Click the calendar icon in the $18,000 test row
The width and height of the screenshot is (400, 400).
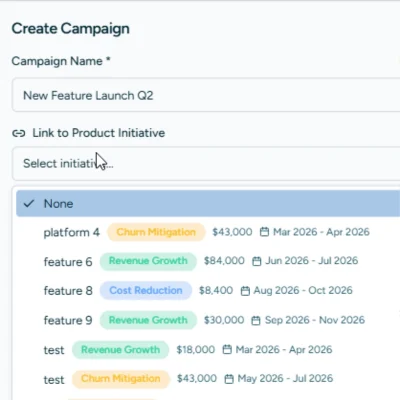[227, 349]
